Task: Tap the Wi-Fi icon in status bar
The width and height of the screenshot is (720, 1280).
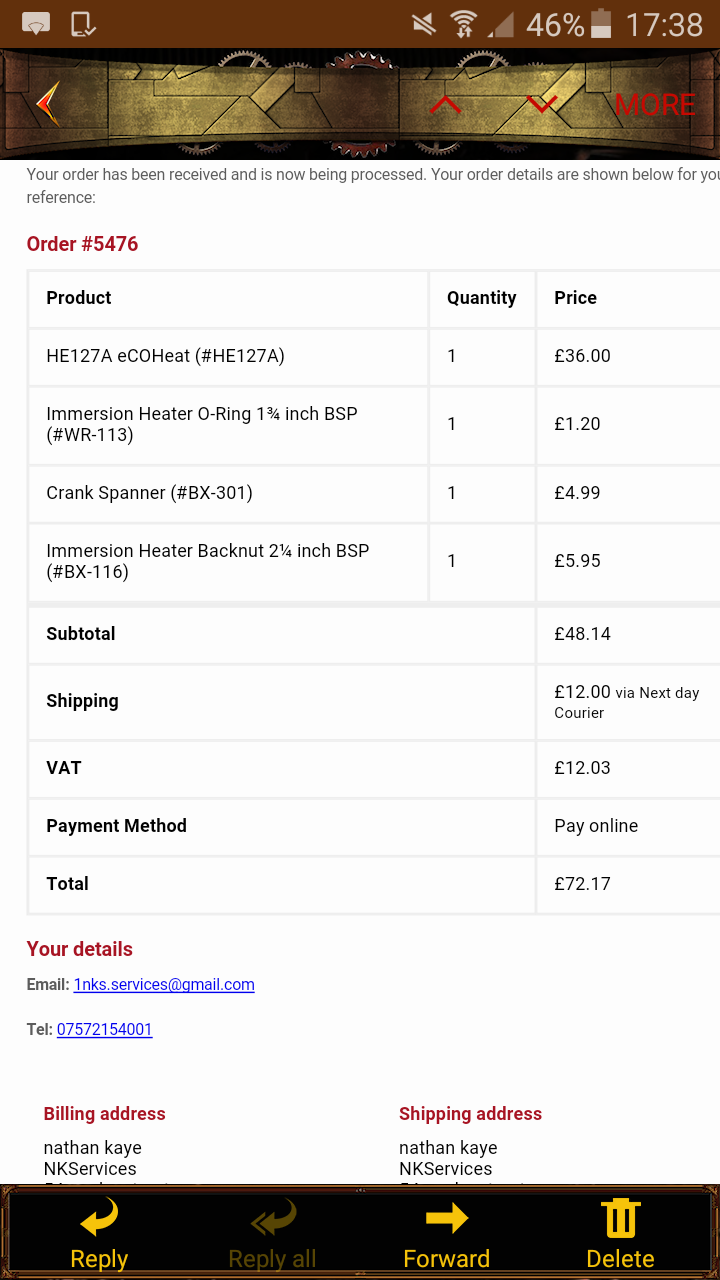Action: click(463, 24)
